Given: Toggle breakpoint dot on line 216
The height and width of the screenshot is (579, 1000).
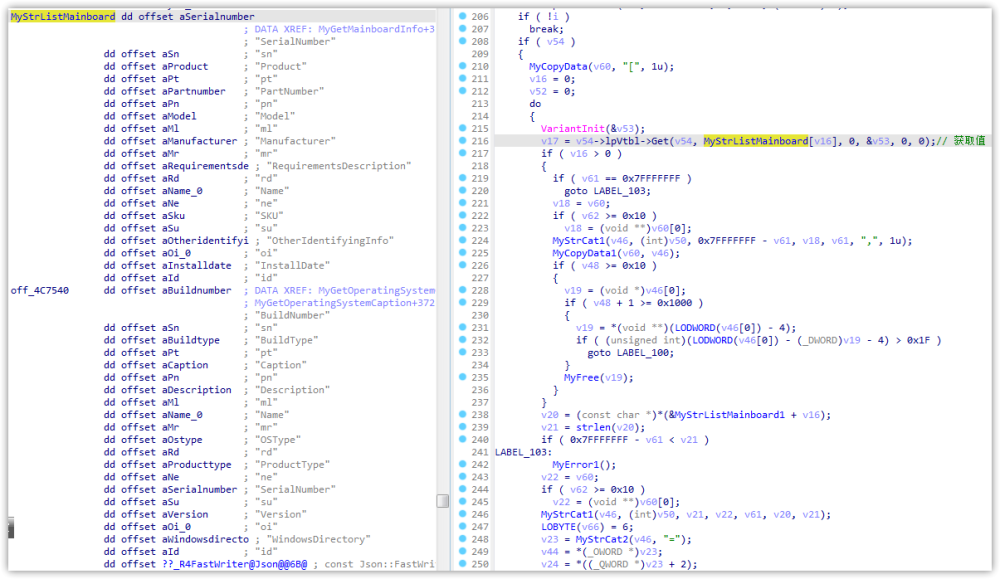Looking at the screenshot, I should tap(462, 141).
